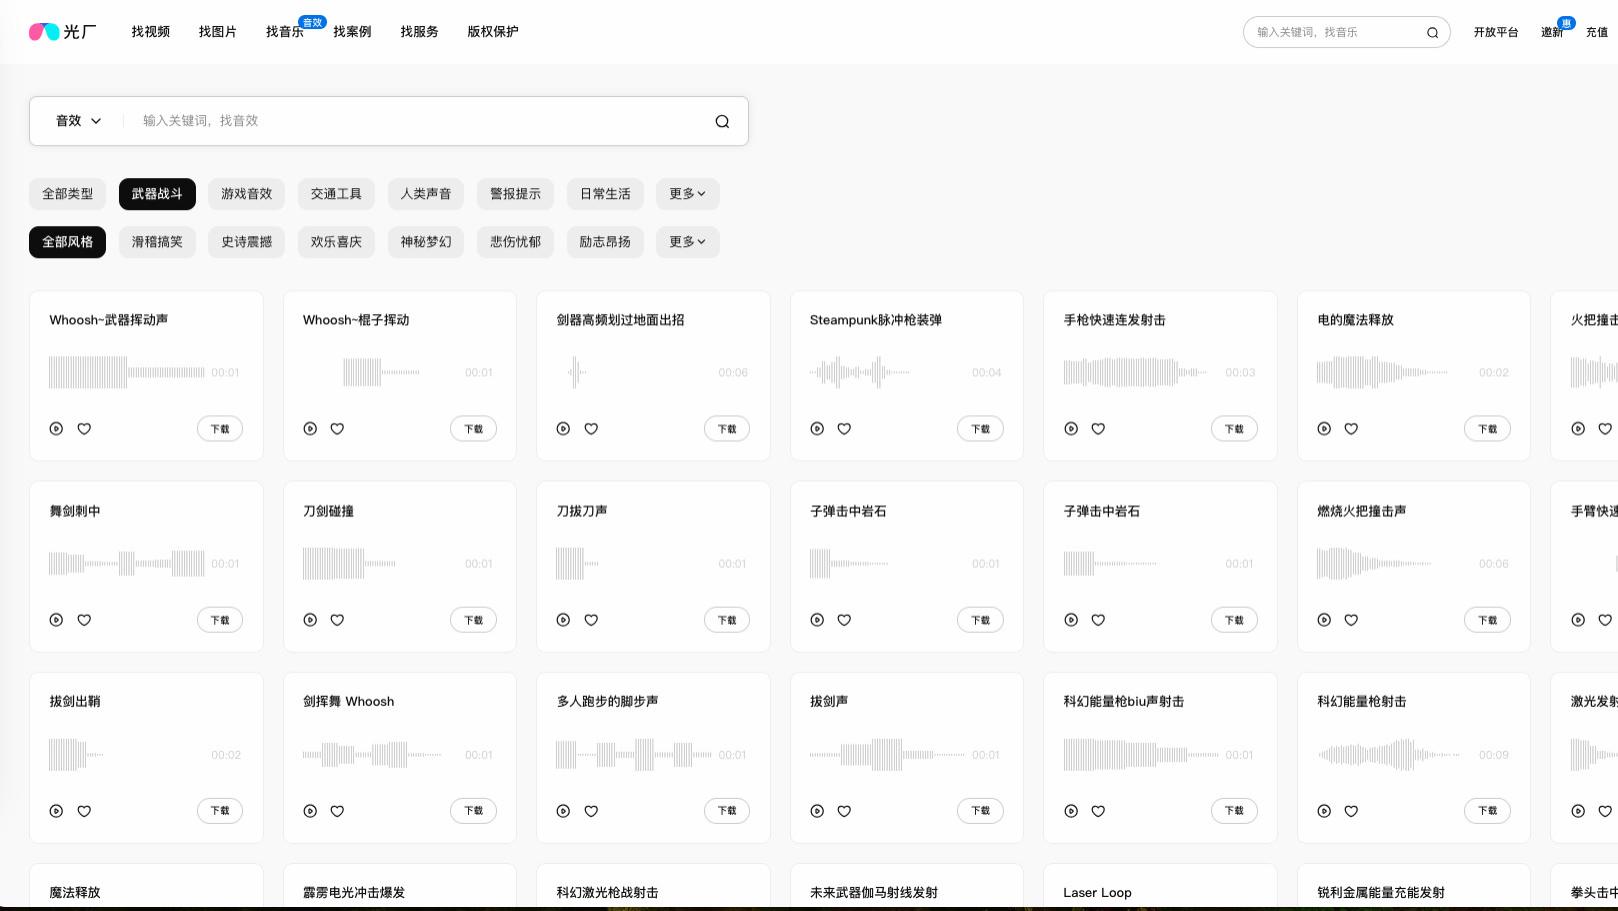The width and height of the screenshot is (1618, 911).
Task: Select the 史诗震撼 style filter
Action: [246, 242]
